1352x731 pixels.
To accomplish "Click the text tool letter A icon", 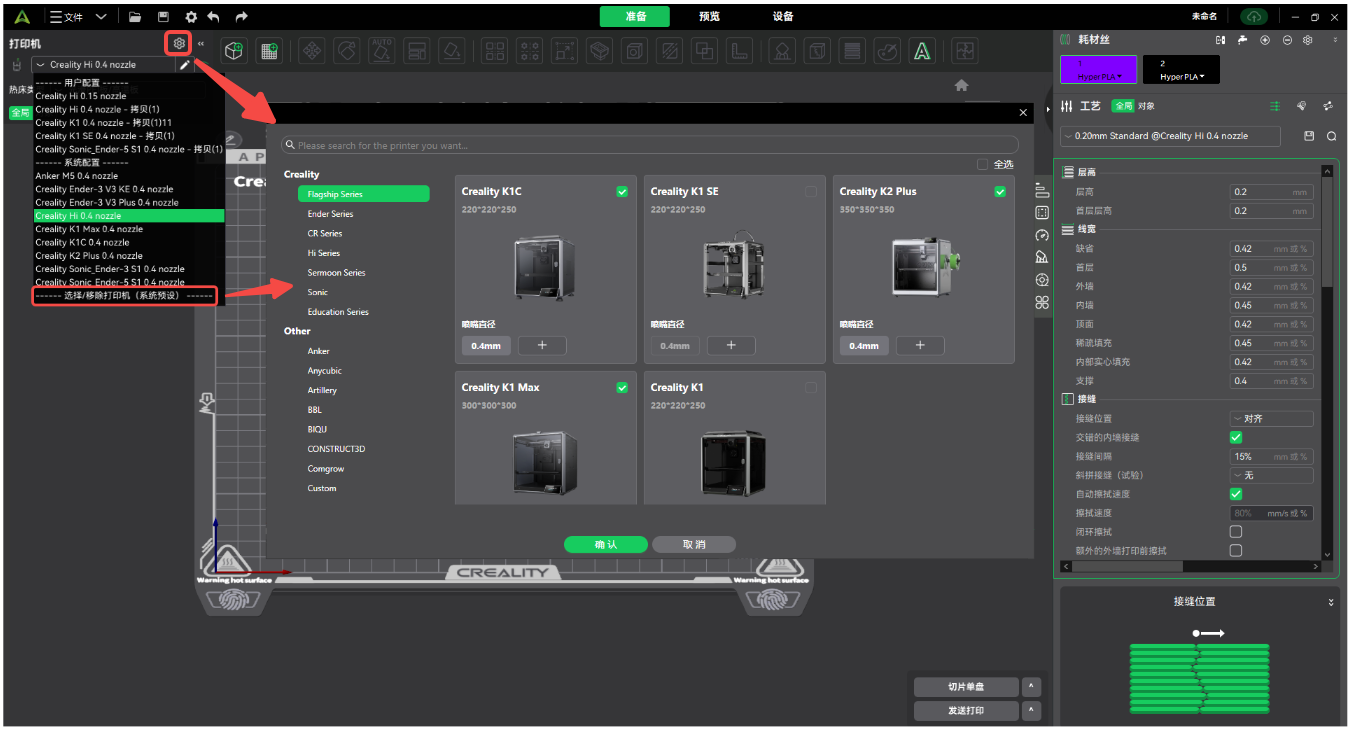I will 922,50.
